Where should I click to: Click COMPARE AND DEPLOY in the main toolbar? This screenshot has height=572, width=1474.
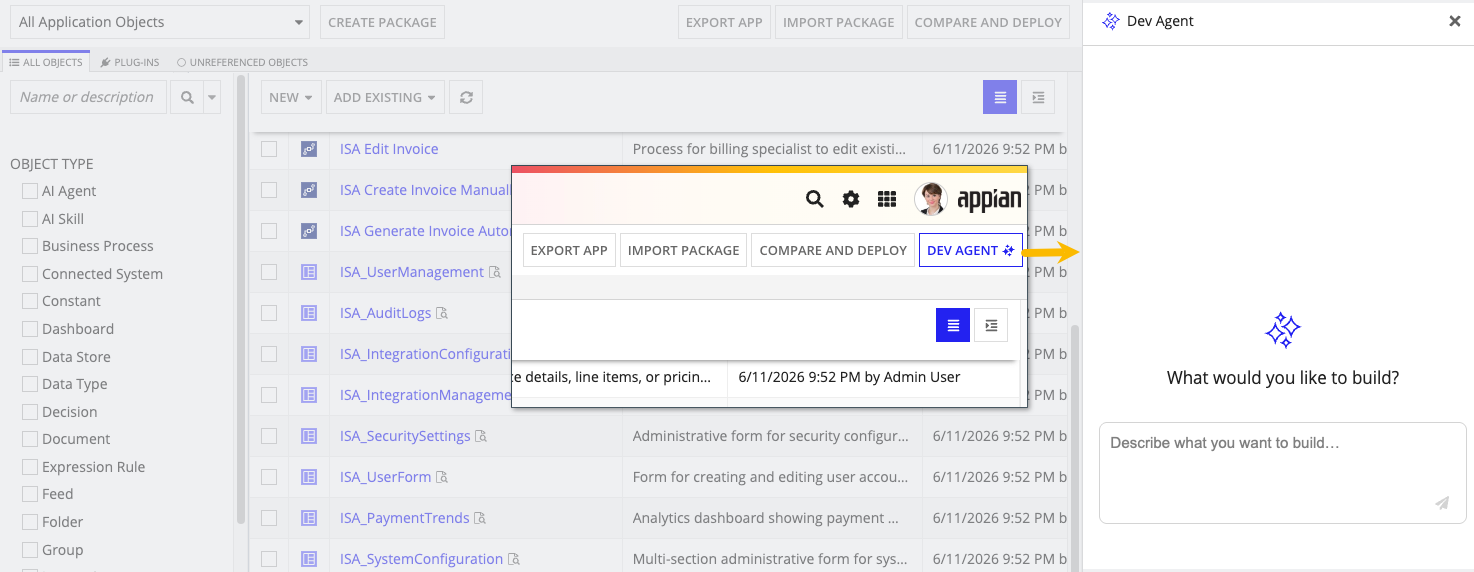click(x=988, y=22)
